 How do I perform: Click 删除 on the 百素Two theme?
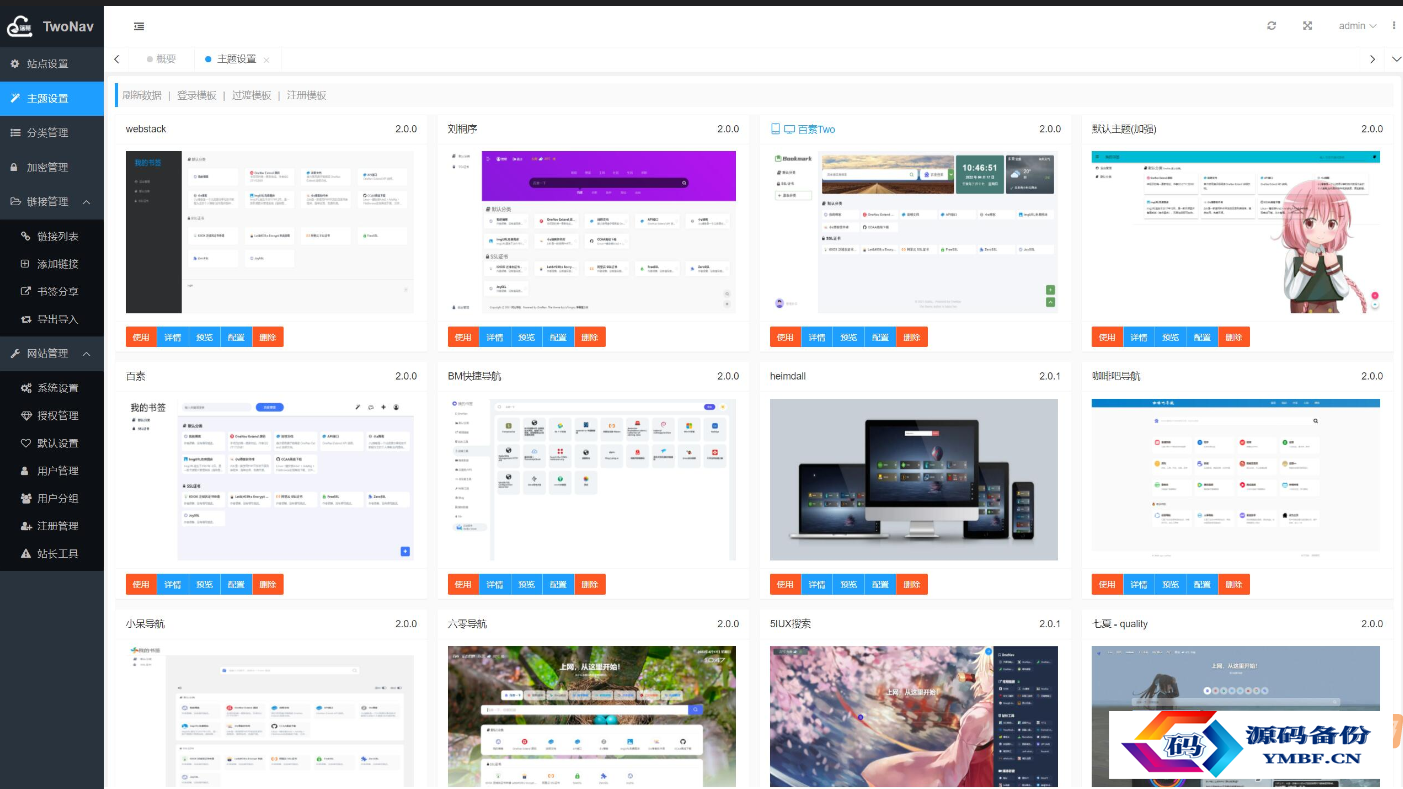(912, 337)
